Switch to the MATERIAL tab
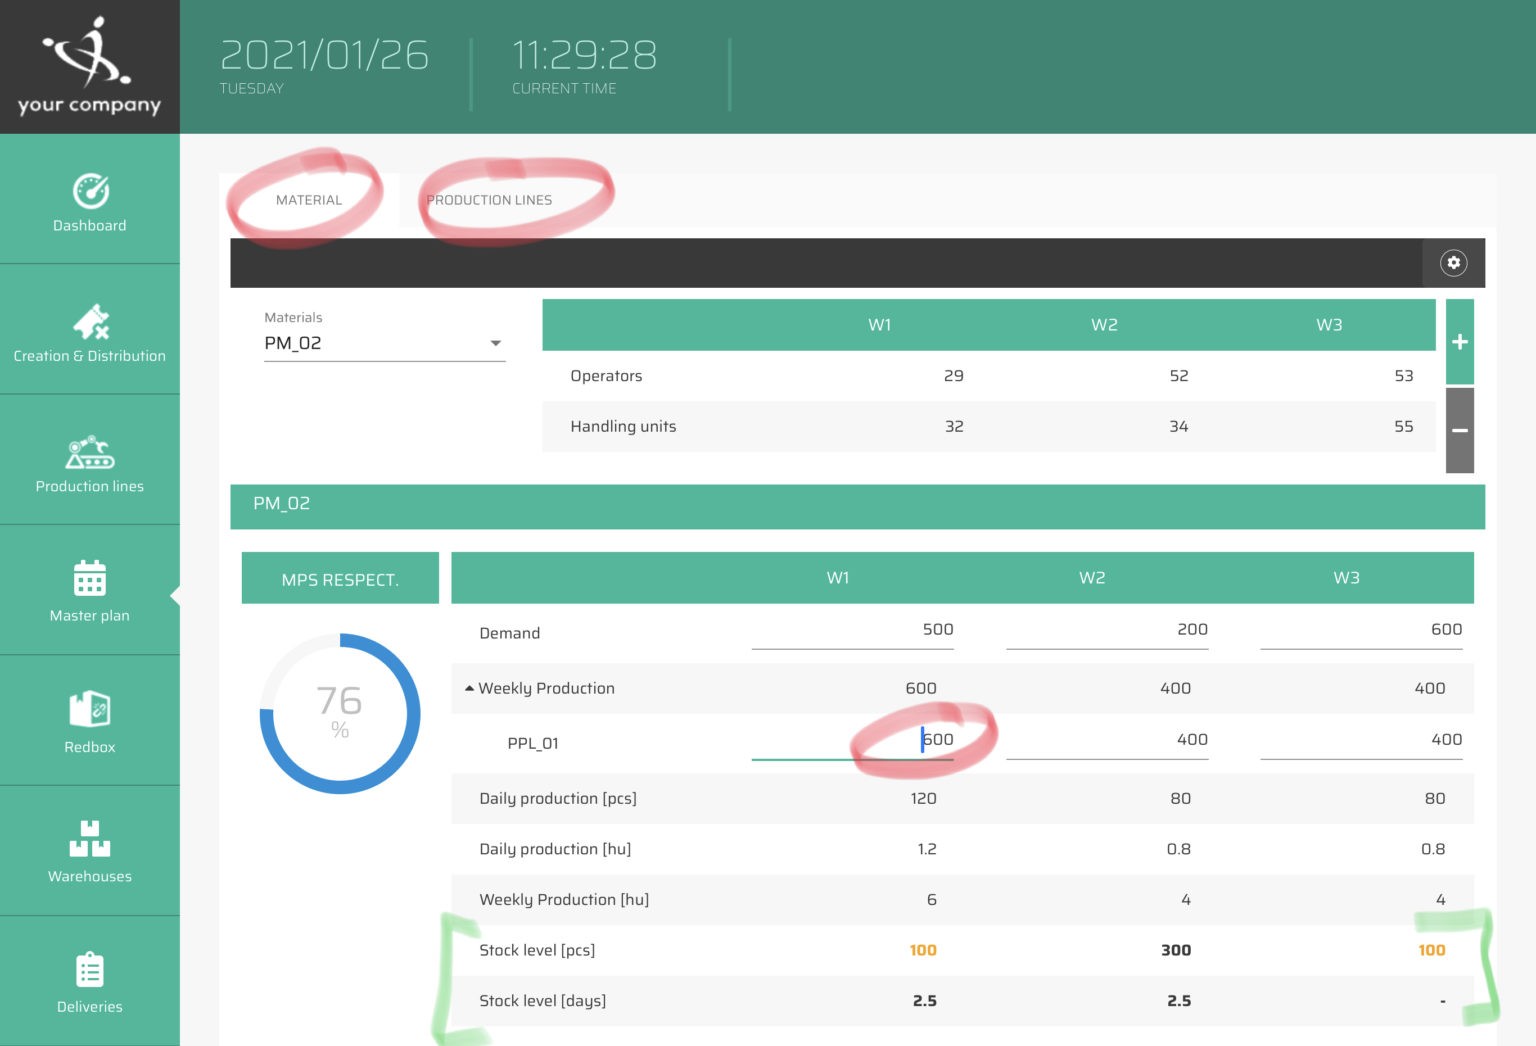1536x1046 pixels. pyautogui.click(x=309, y=199)
